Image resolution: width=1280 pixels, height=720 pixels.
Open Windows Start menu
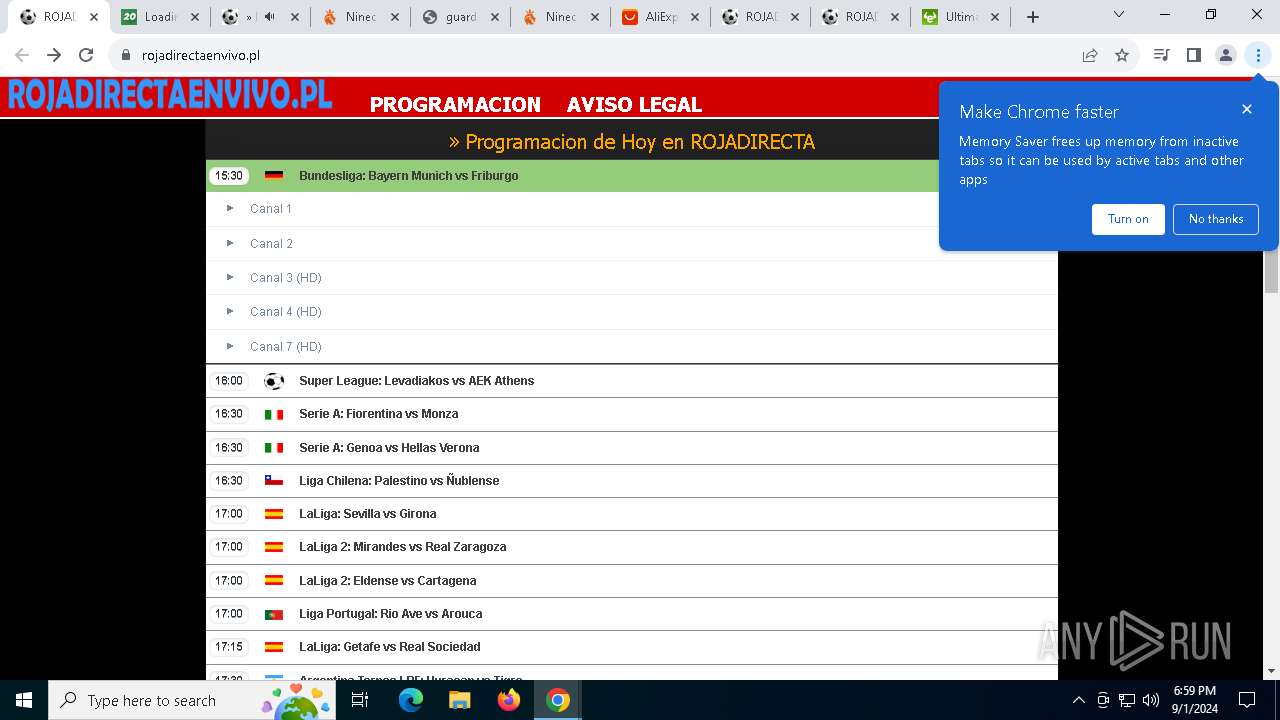(24, 700)
